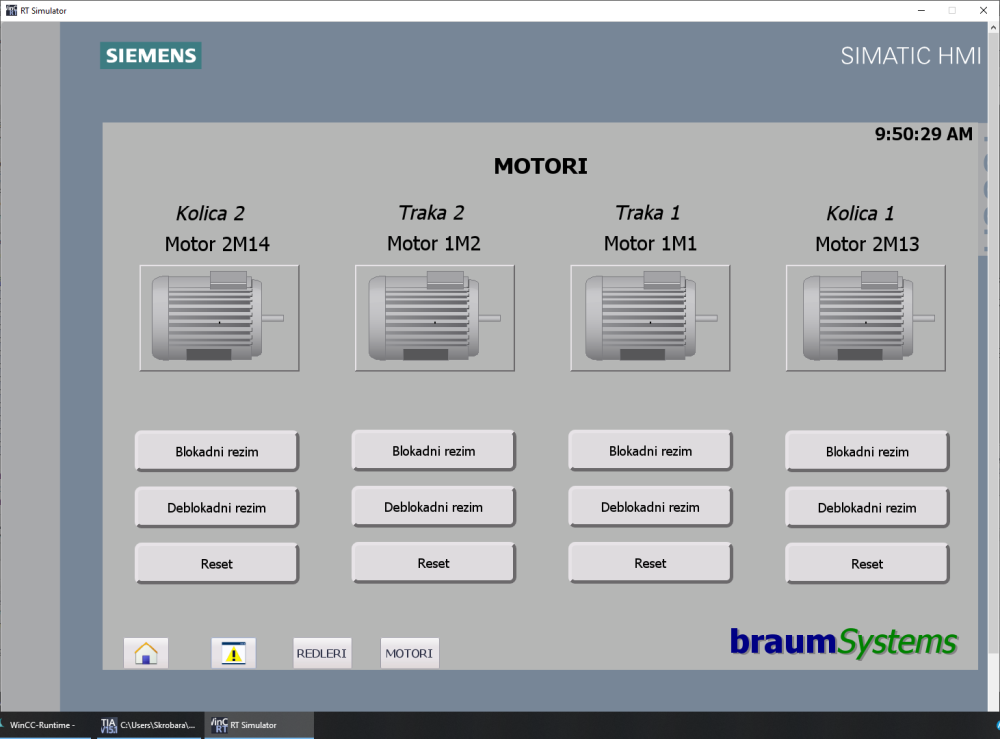Open the alarm warning screen icon
This screenshot has width=1000, height=739.
click(x=234, y=653)
